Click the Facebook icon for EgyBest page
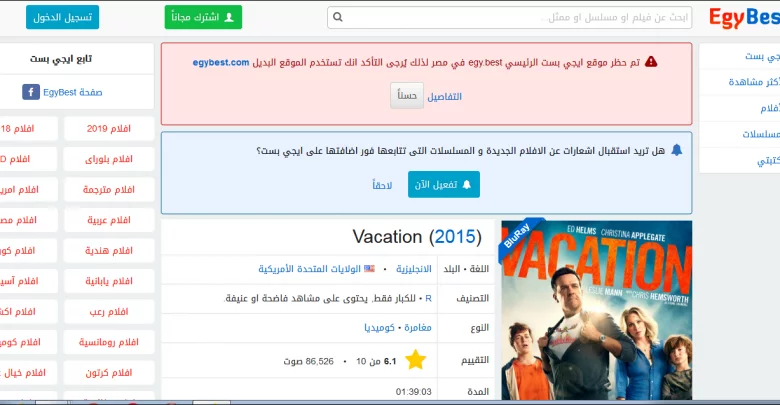Screen dimensions: 780x405 tap(31, 92)
